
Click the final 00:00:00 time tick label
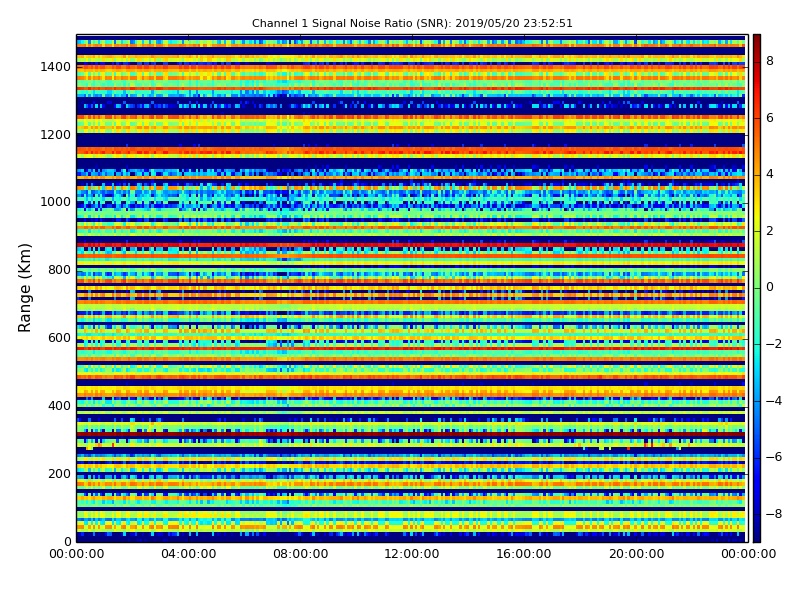pyautogui.click(x=748, y=554)
